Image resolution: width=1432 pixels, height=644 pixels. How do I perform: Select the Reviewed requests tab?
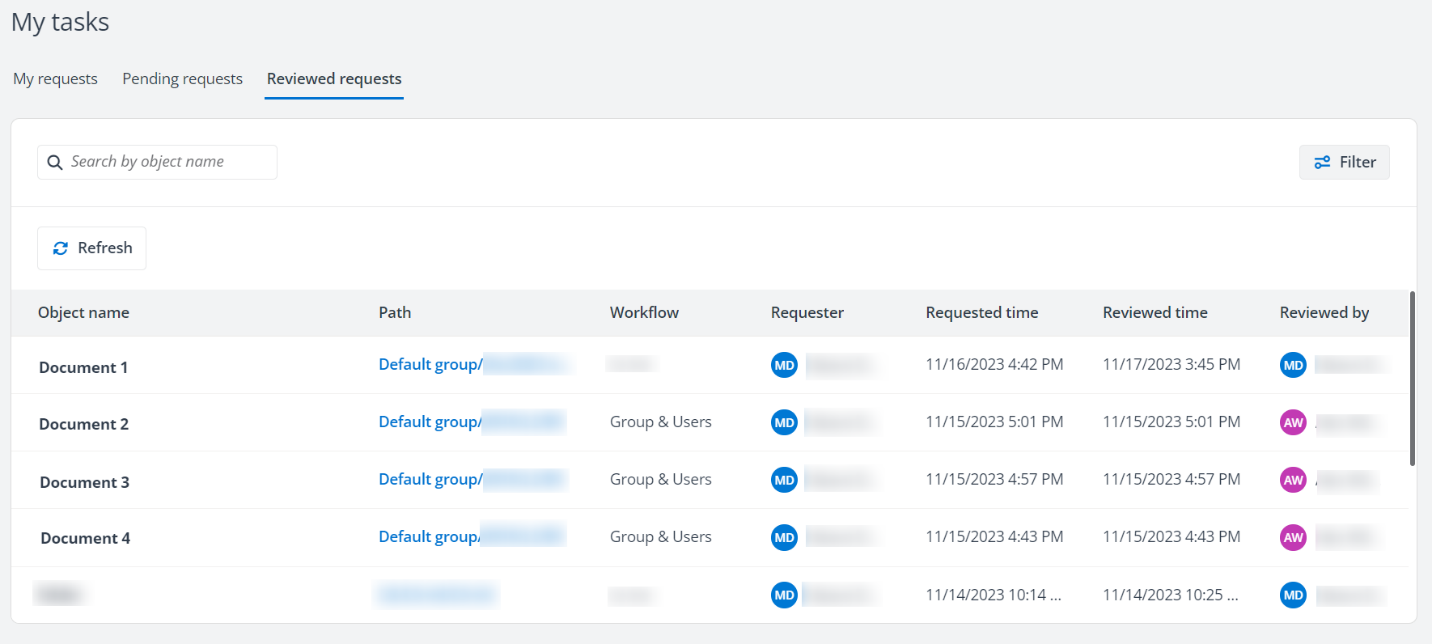pyautogui.click(x=334, y=78)
